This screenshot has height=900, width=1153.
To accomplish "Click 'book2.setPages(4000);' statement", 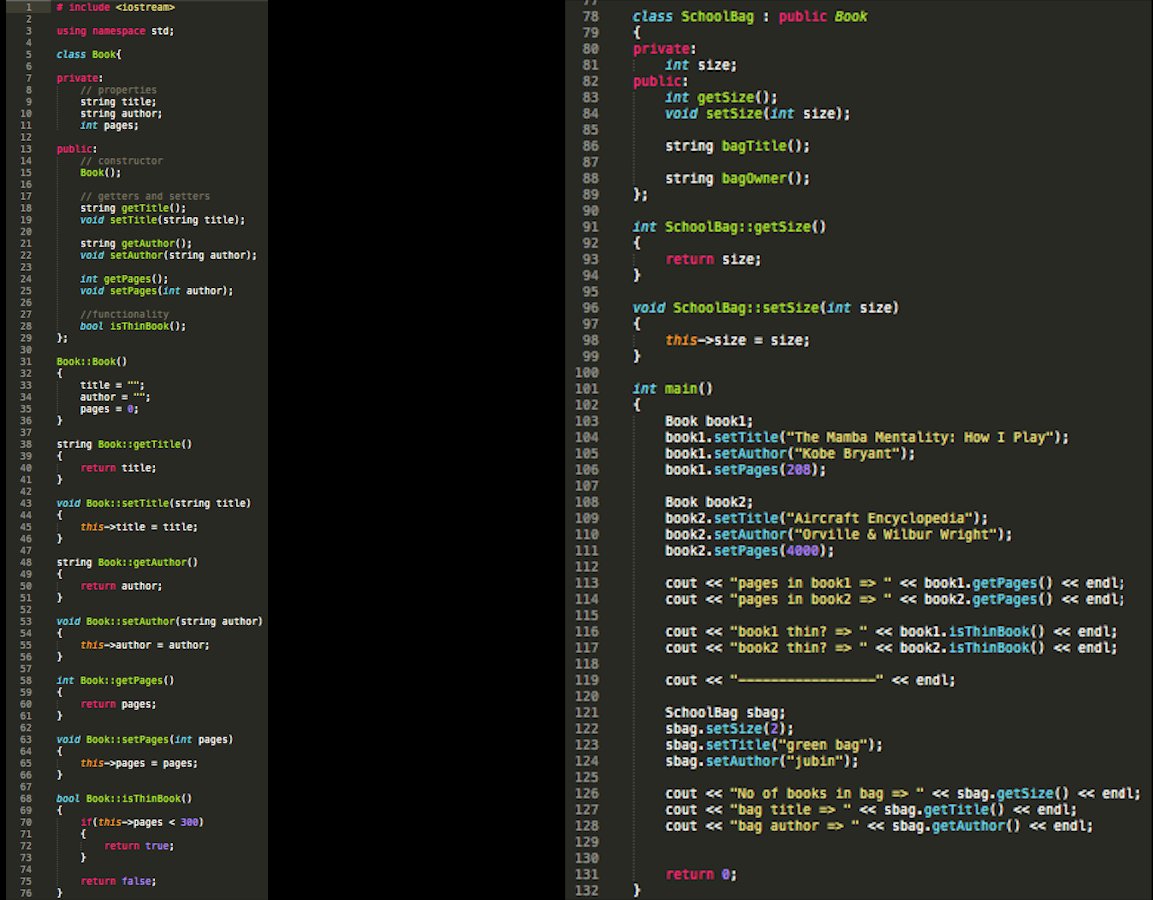I will (x=749, y=550).
